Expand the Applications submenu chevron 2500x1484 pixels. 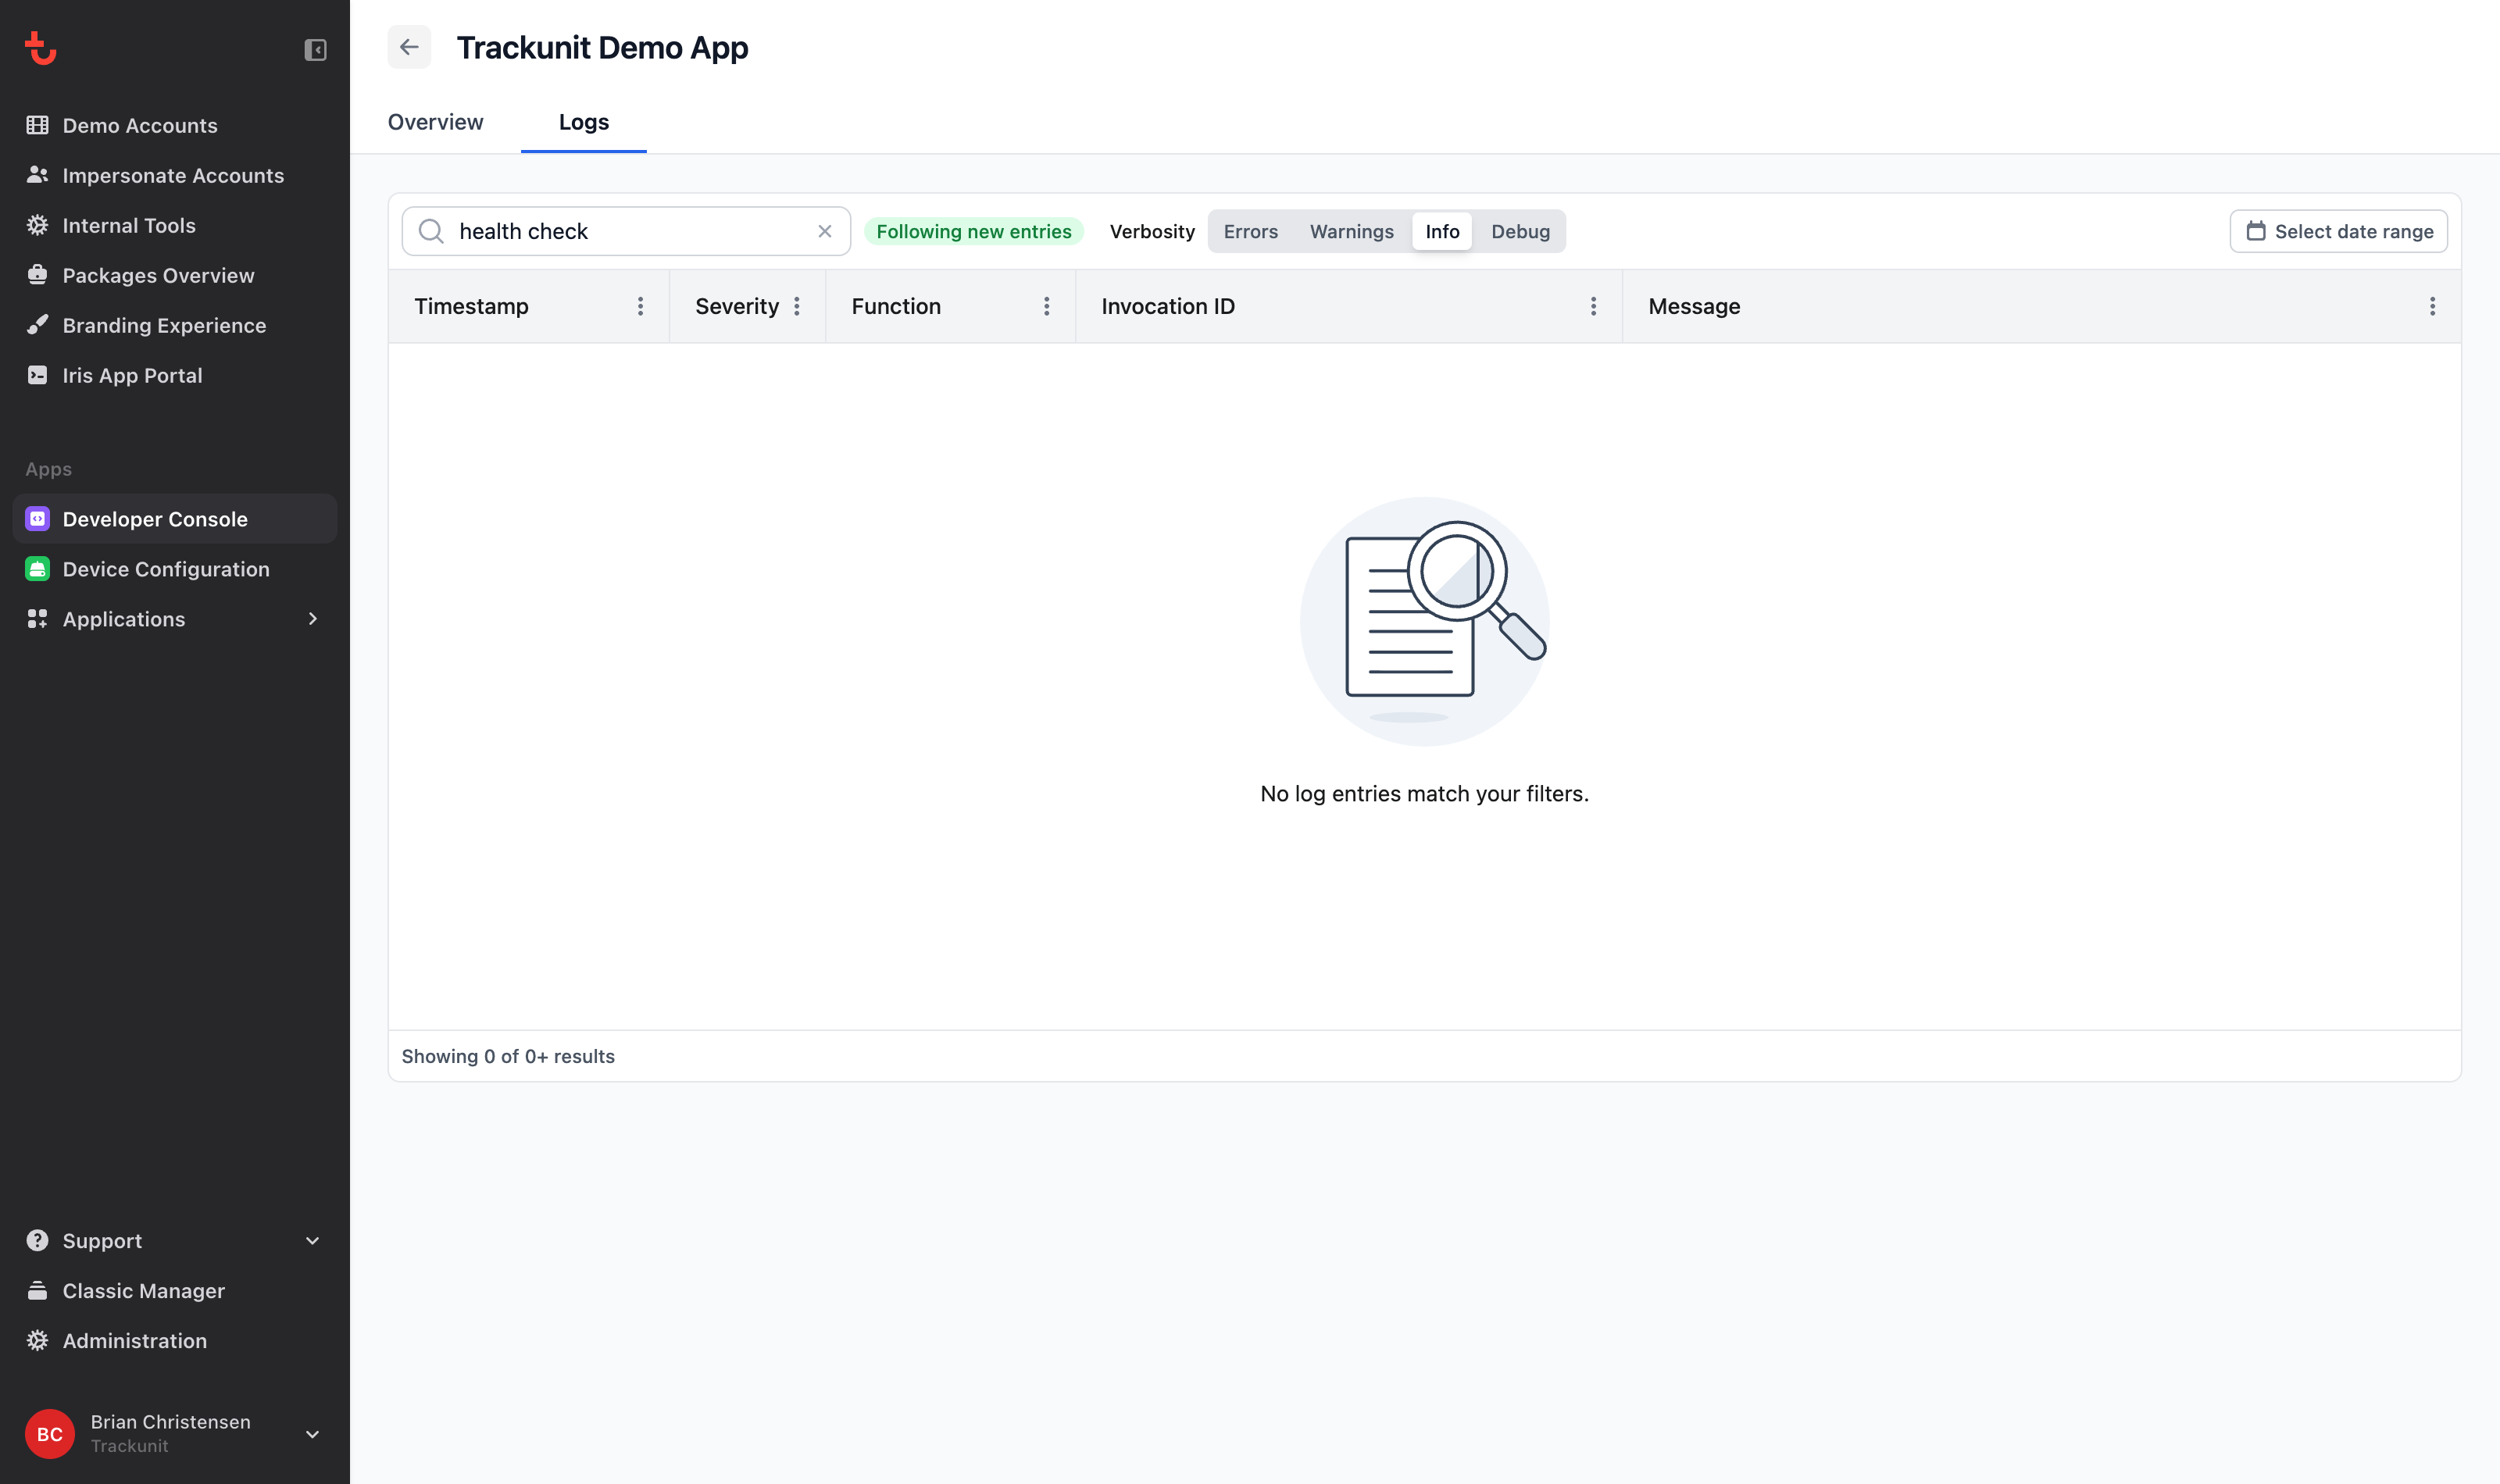tap(313, 619)
